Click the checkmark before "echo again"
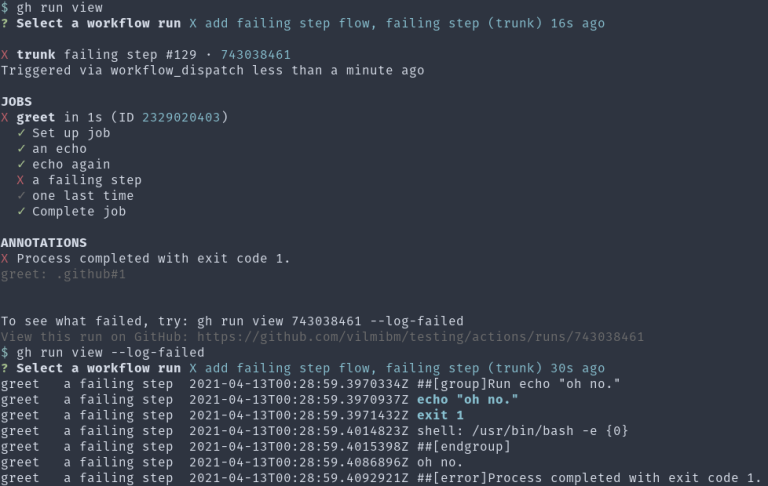The width and height of the screenshot is (768, 486). pos(21,165)
